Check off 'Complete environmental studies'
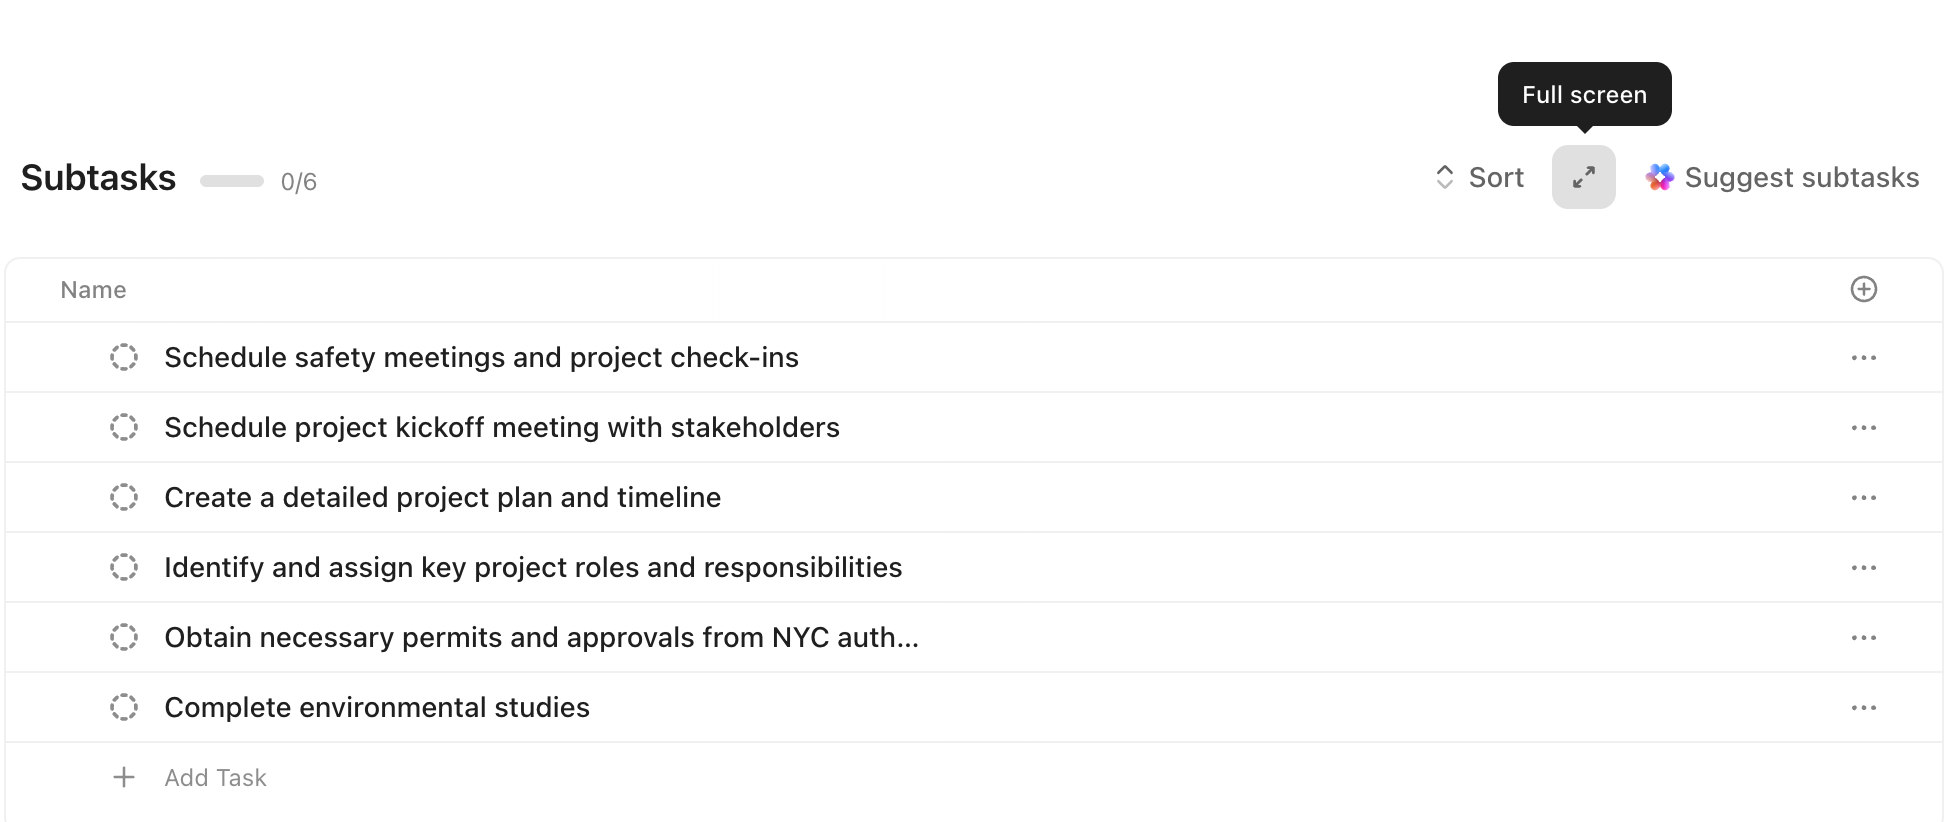The image size is (1950, 822). click(124, 707)
